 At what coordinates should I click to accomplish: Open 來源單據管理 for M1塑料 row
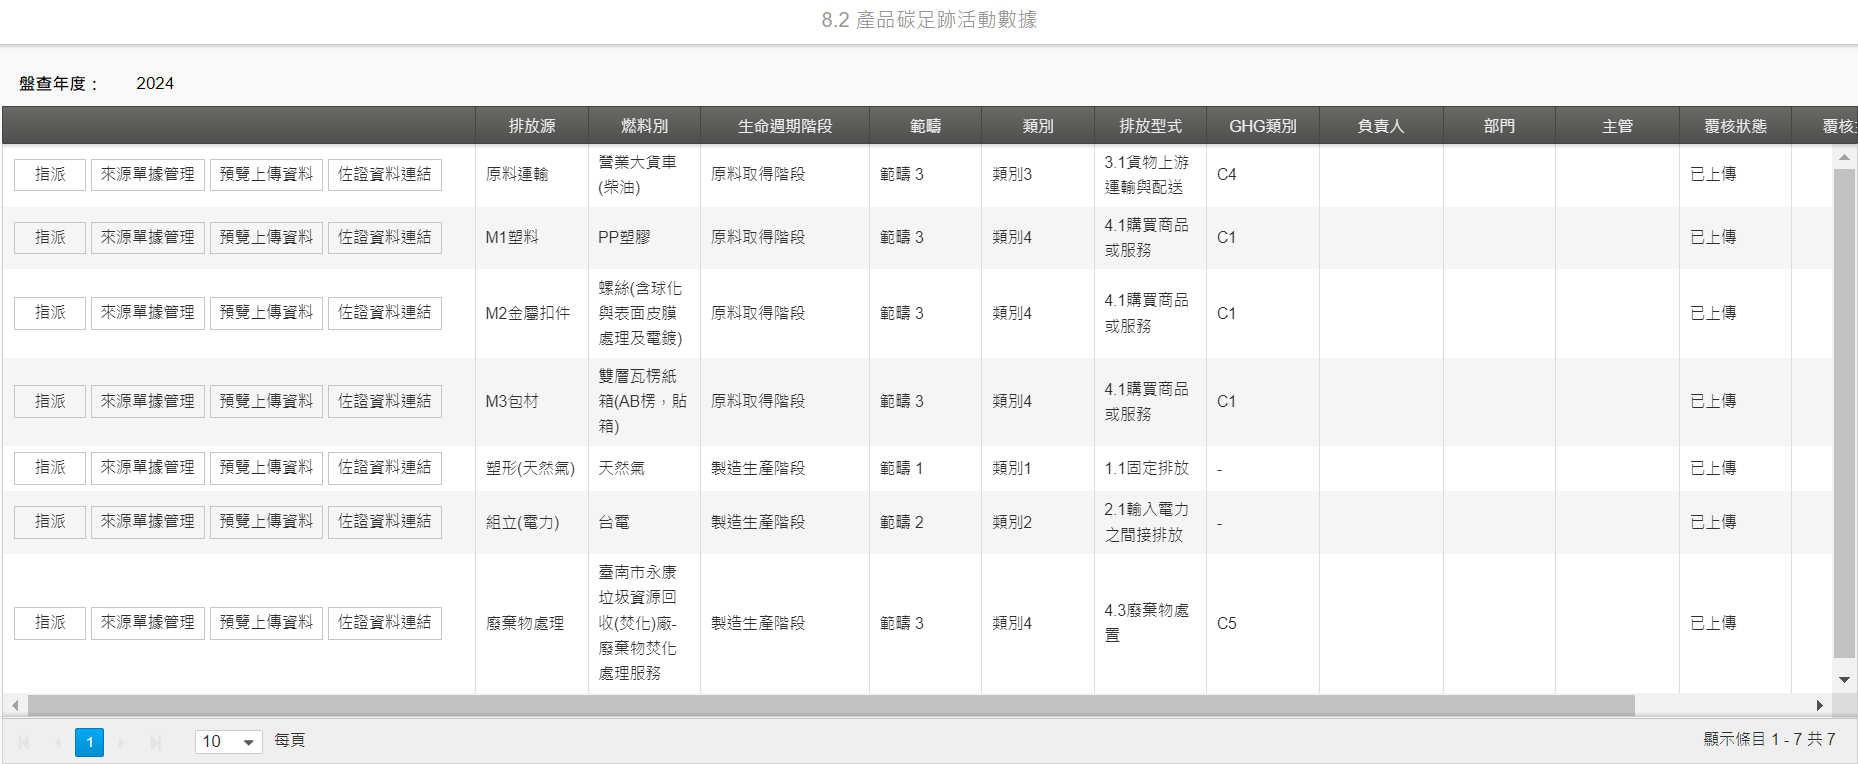coord(148,237)
